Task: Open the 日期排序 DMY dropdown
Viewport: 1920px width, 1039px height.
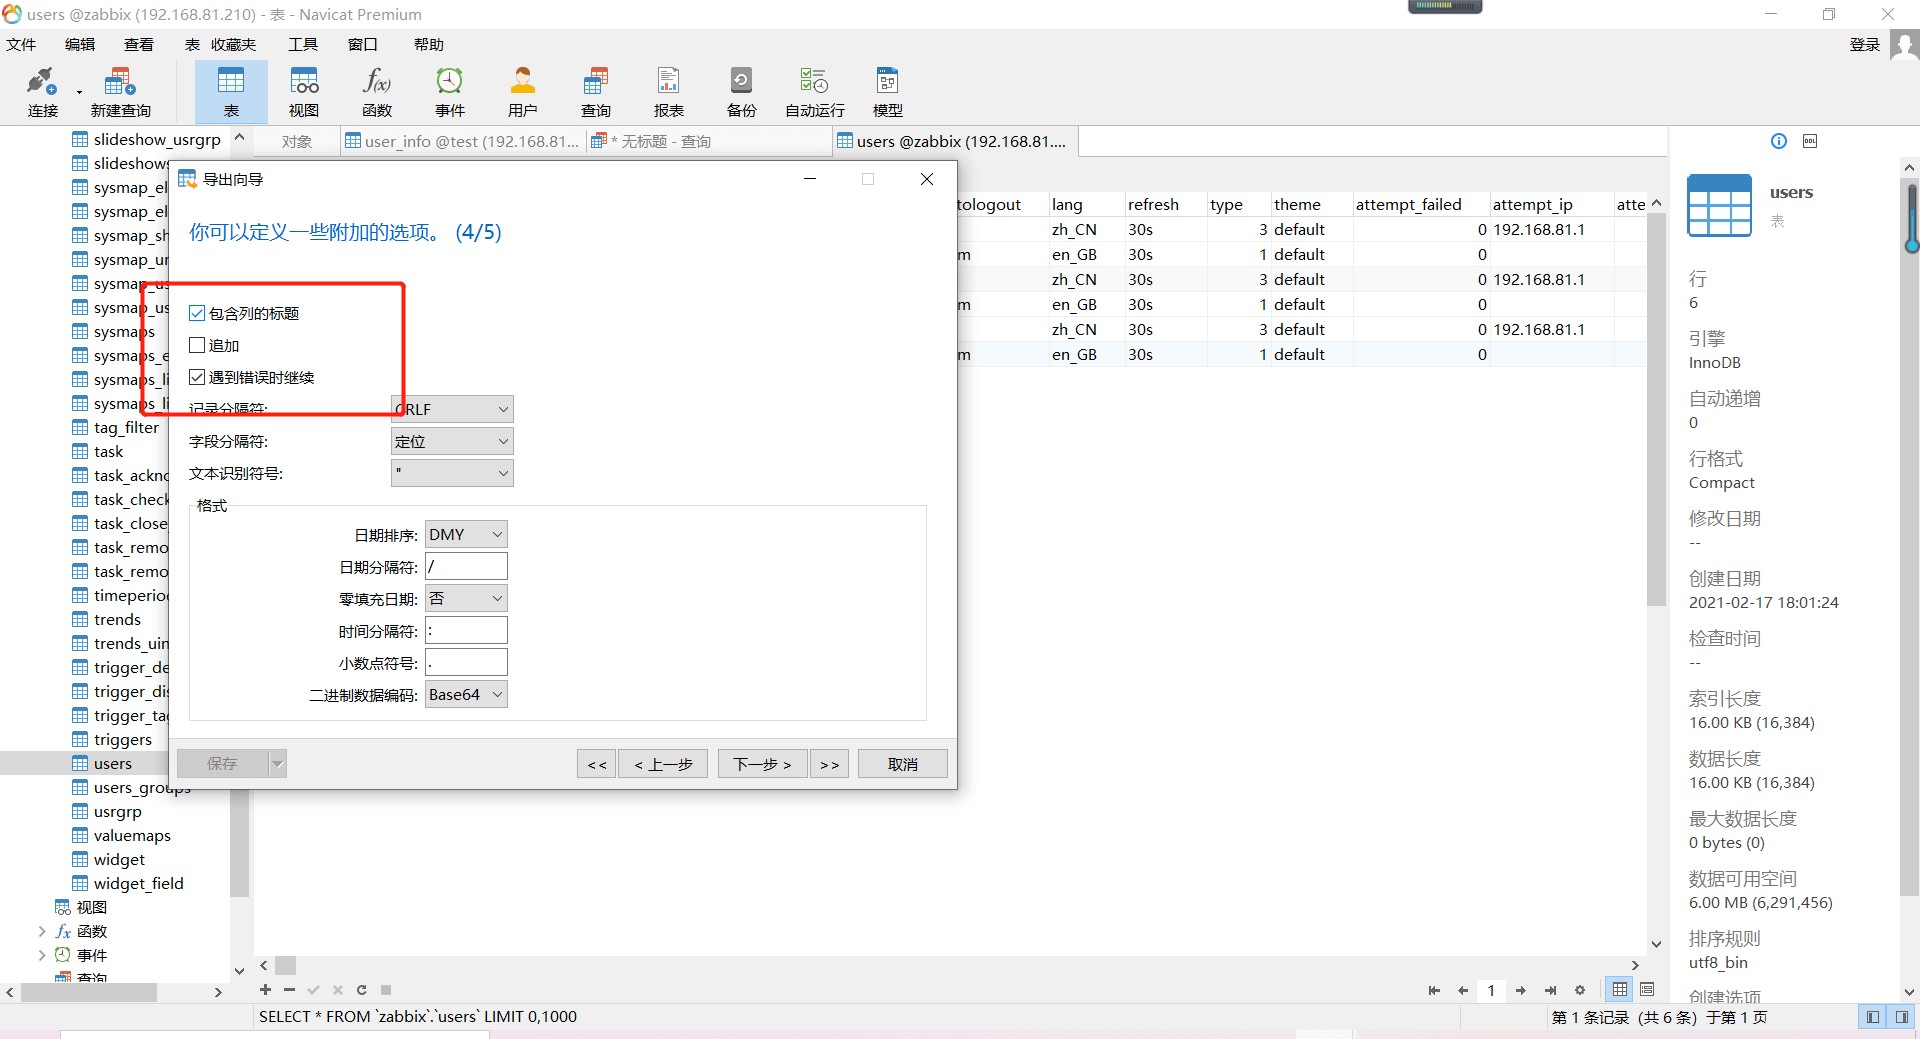Action: click(x=465, y=533)
